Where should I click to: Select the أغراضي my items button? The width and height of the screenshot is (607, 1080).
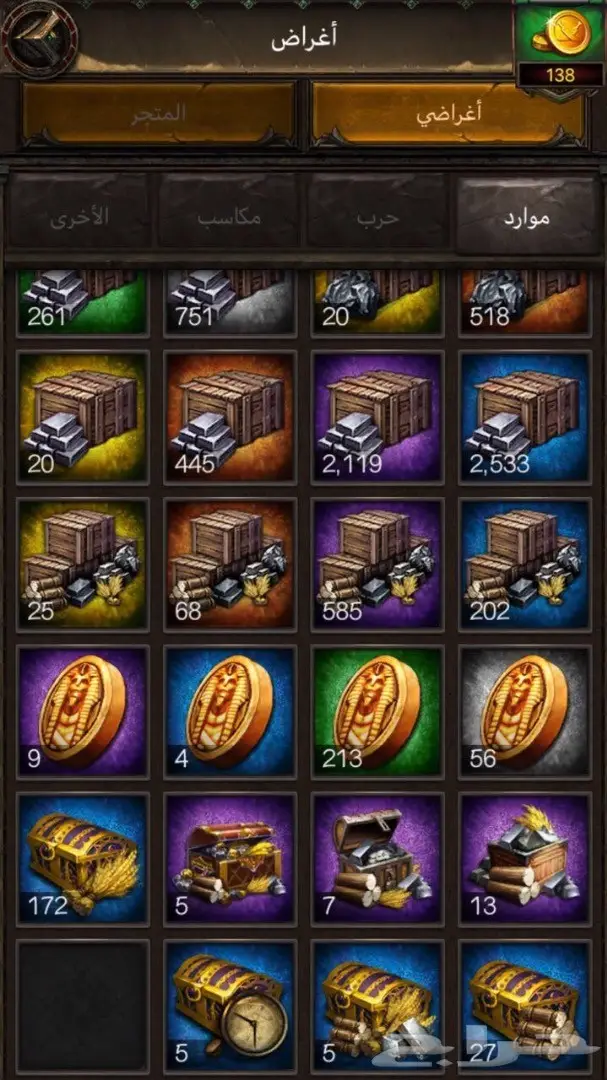pyautogui.click(x=448, y=114)
